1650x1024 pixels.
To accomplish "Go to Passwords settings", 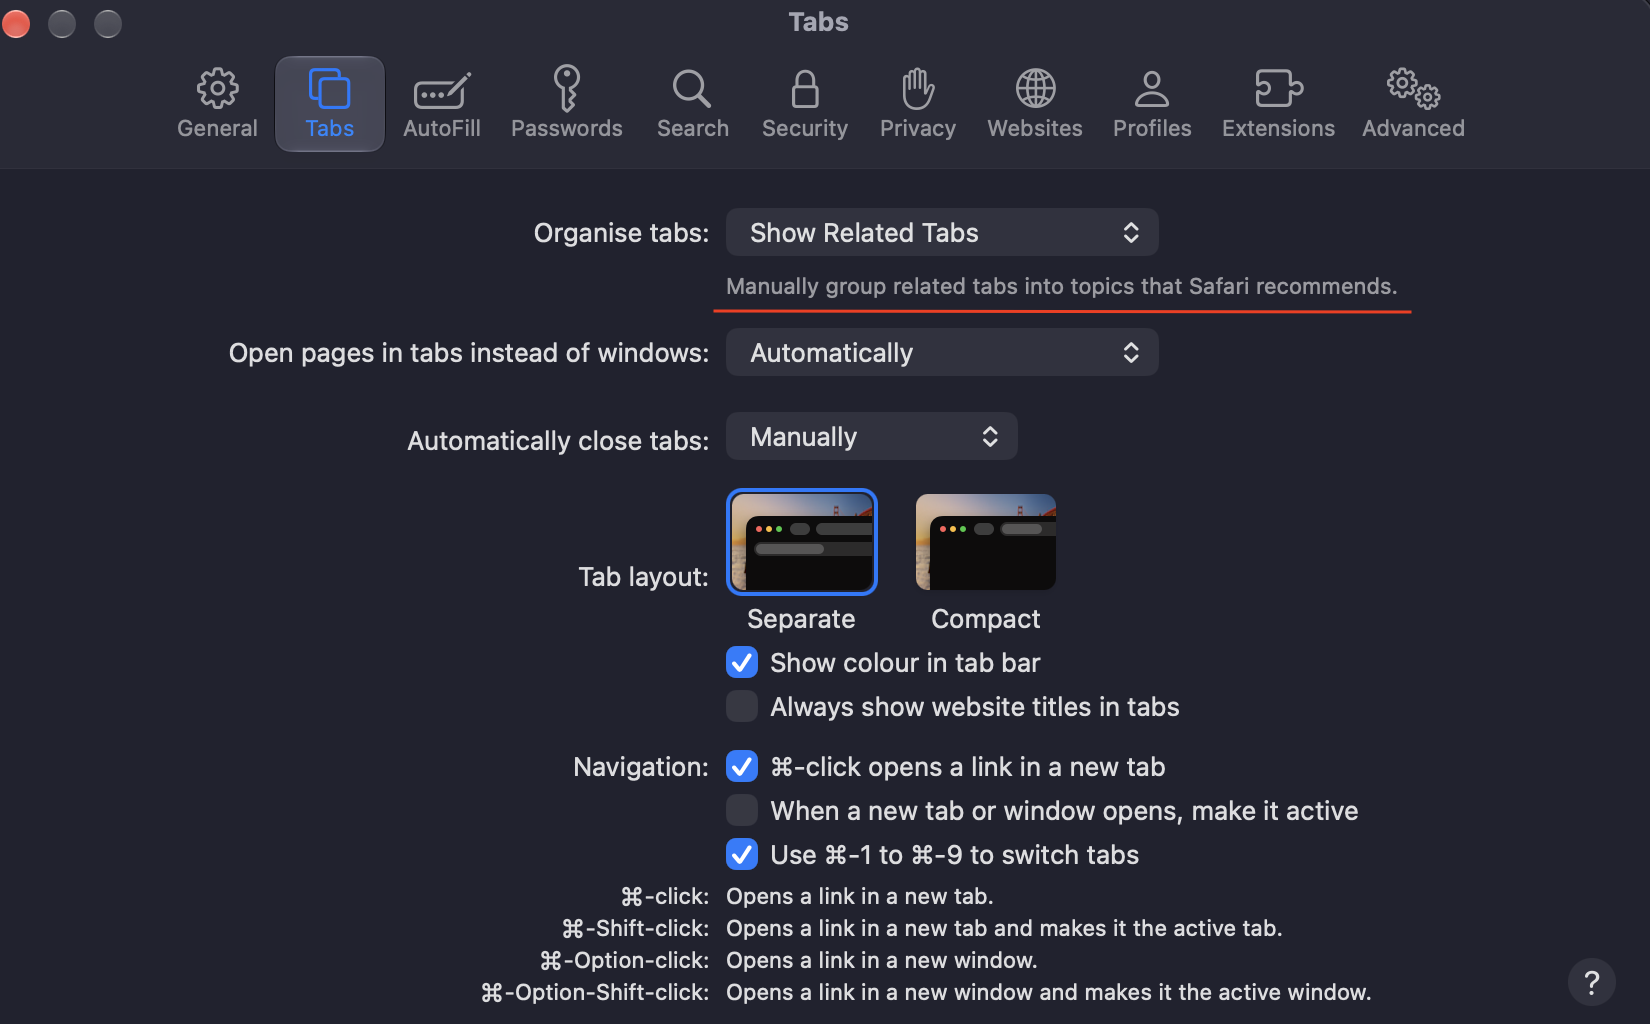I will (567, 104).
